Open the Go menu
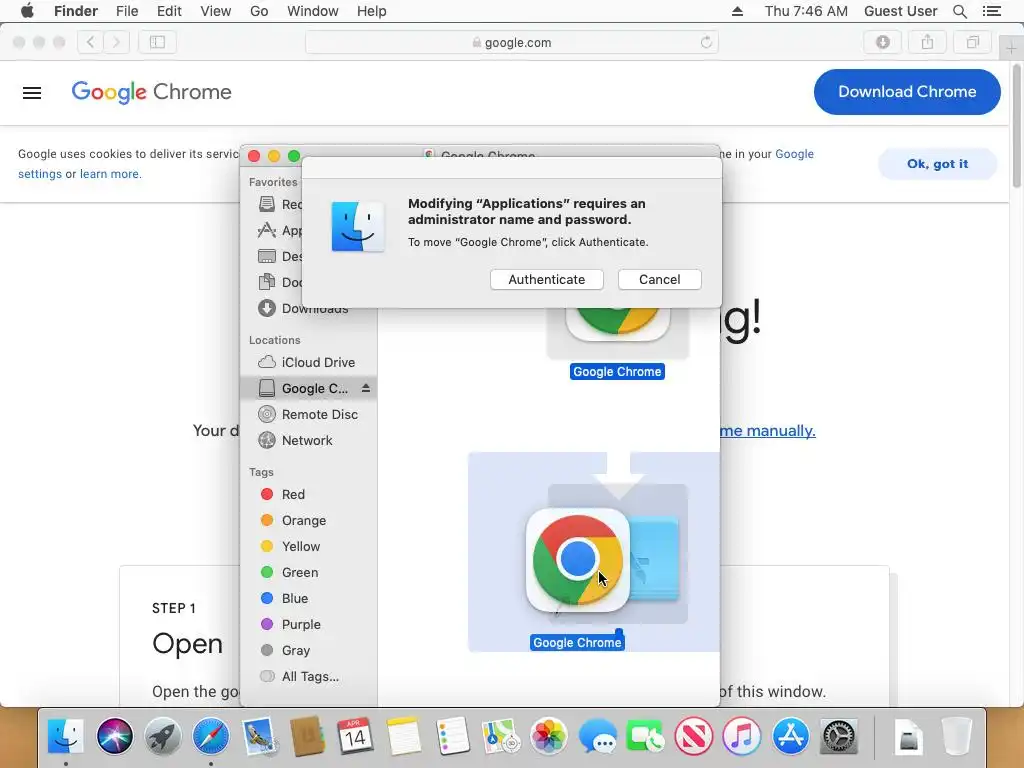Screen dimensions: 1024x768 259,11
